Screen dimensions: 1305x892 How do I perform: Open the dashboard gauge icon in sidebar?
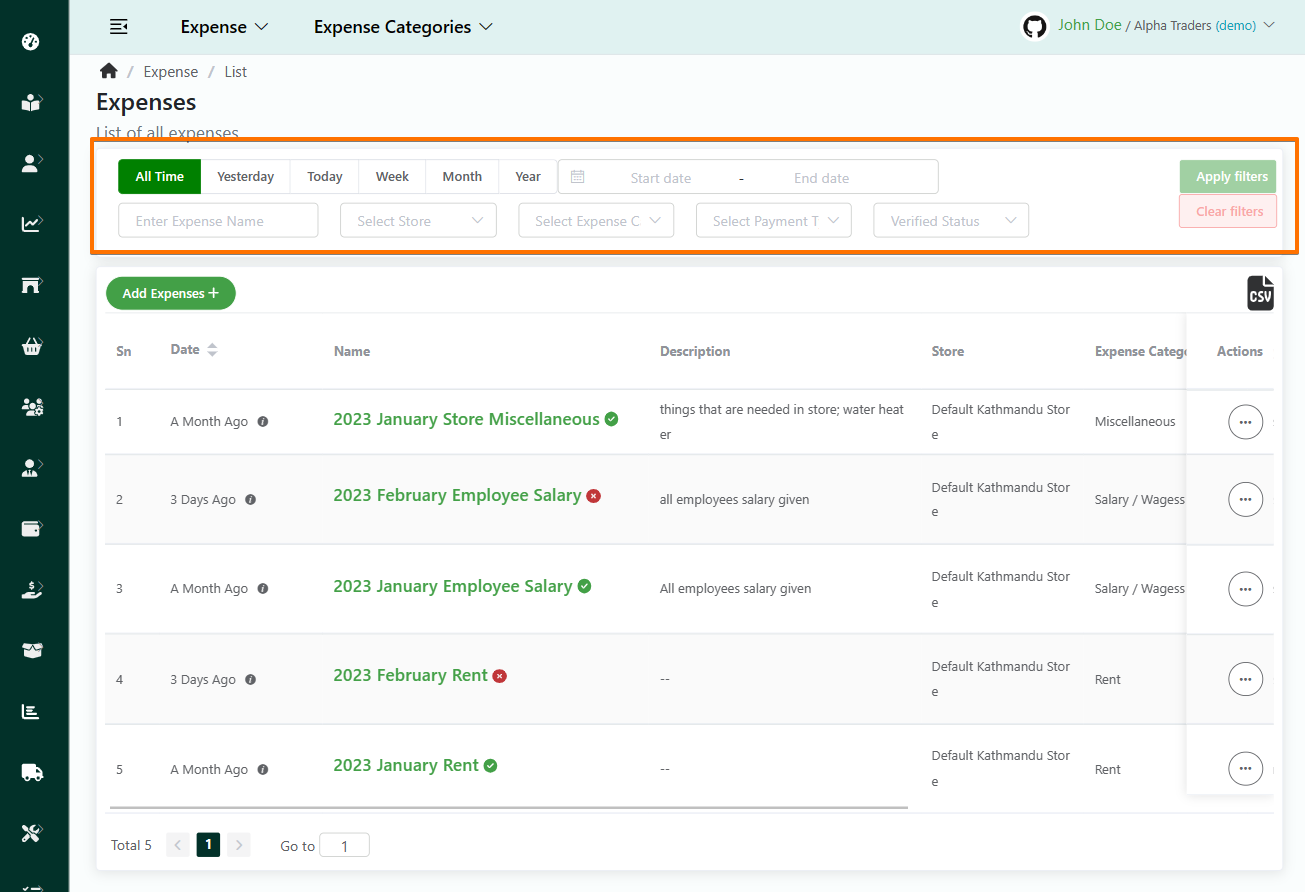tap(30, 42)
